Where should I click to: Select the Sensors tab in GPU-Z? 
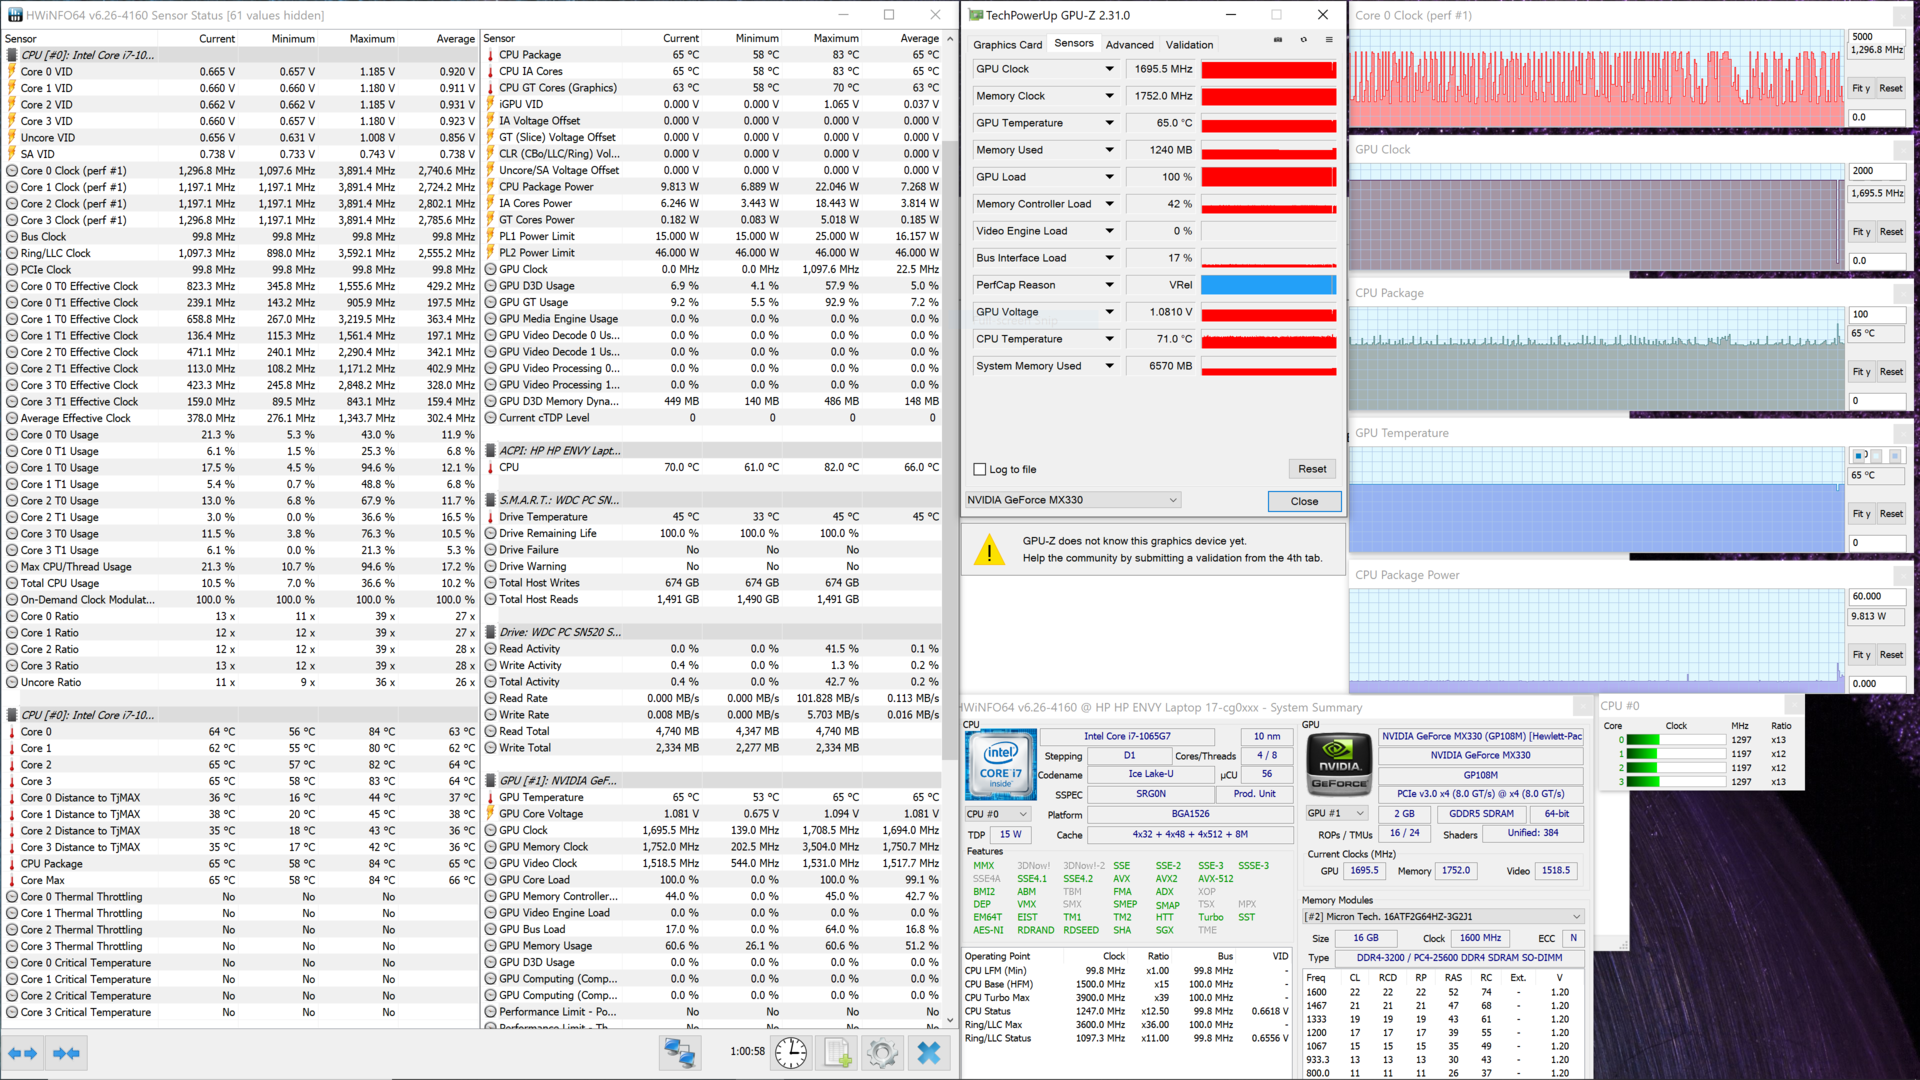click(x=1074, y=44)
